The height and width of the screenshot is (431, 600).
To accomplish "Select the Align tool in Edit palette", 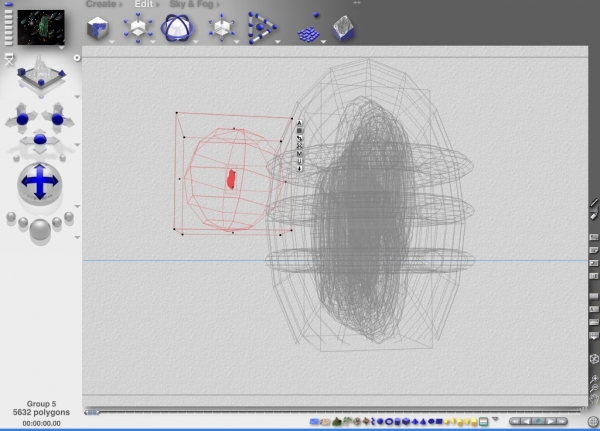I will click(x=261, y=28).
